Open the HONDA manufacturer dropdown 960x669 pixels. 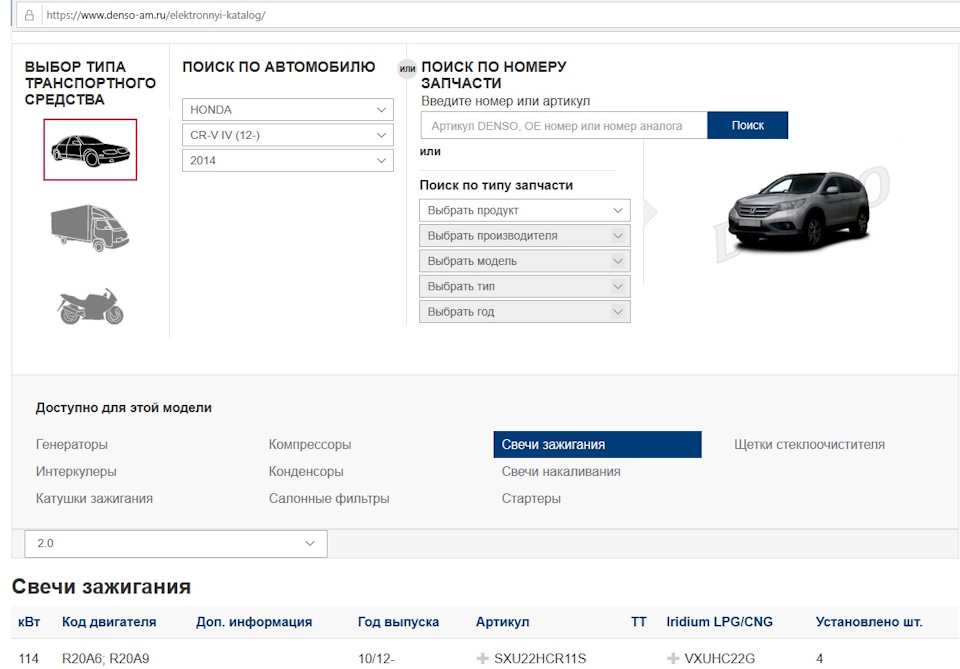click(288, 110)
